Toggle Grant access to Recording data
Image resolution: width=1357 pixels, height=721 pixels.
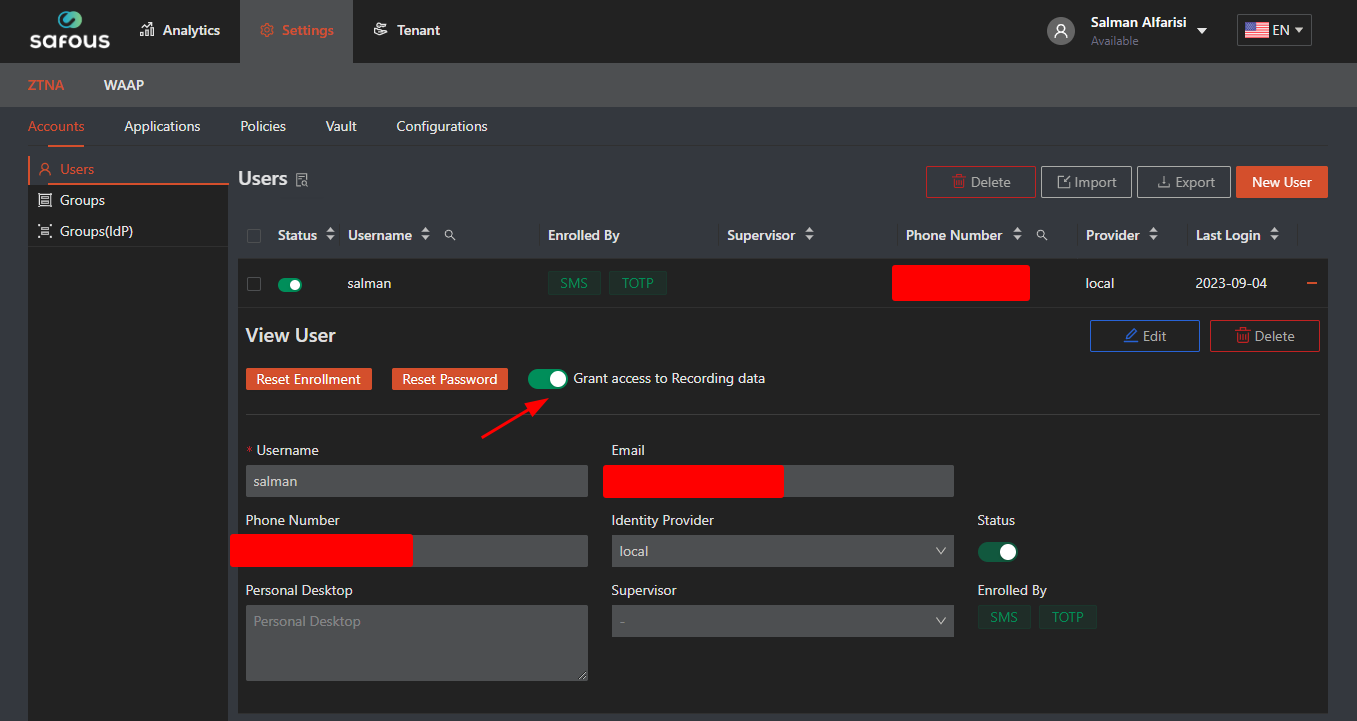click(x=547, y=379)
